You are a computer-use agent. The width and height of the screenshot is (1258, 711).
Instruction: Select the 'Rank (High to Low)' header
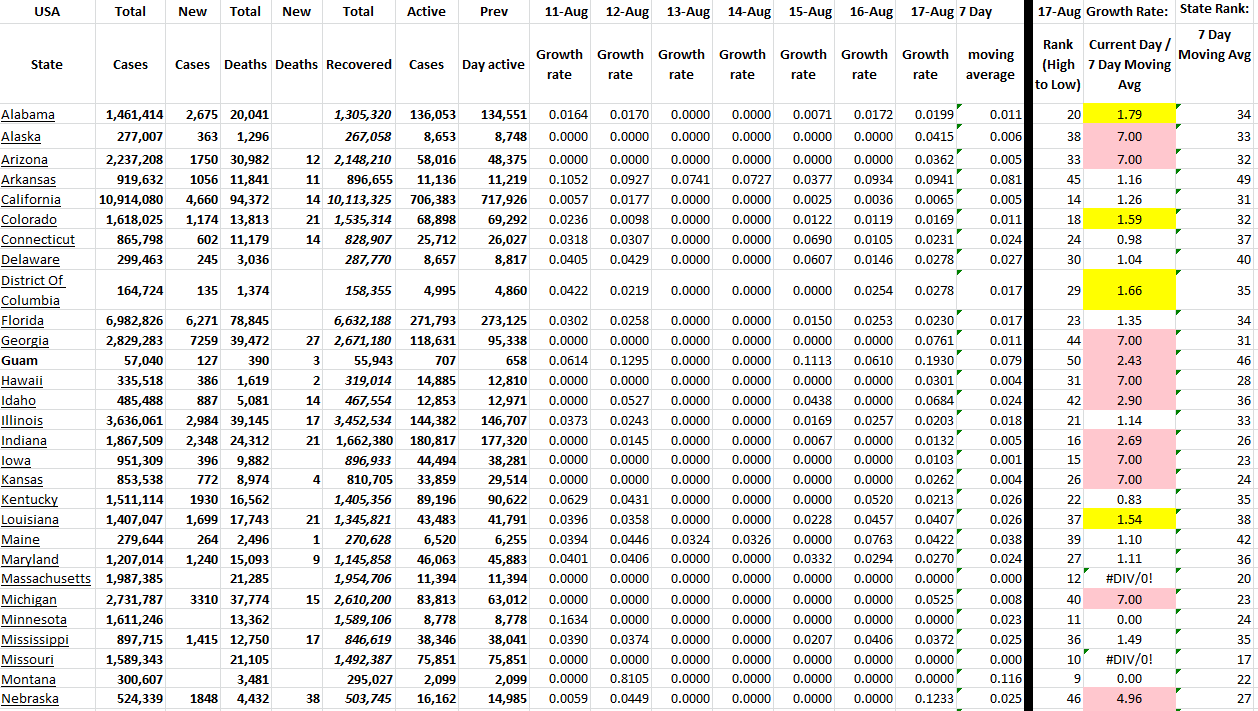tap(1057, 65)
